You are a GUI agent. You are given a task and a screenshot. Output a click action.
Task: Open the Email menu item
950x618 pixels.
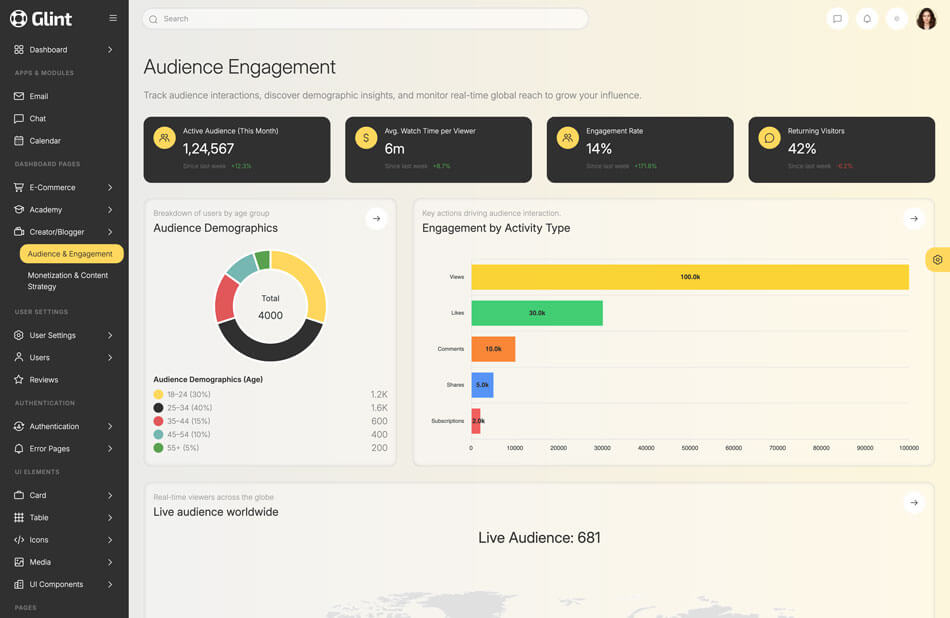click(x=39, y=96)
